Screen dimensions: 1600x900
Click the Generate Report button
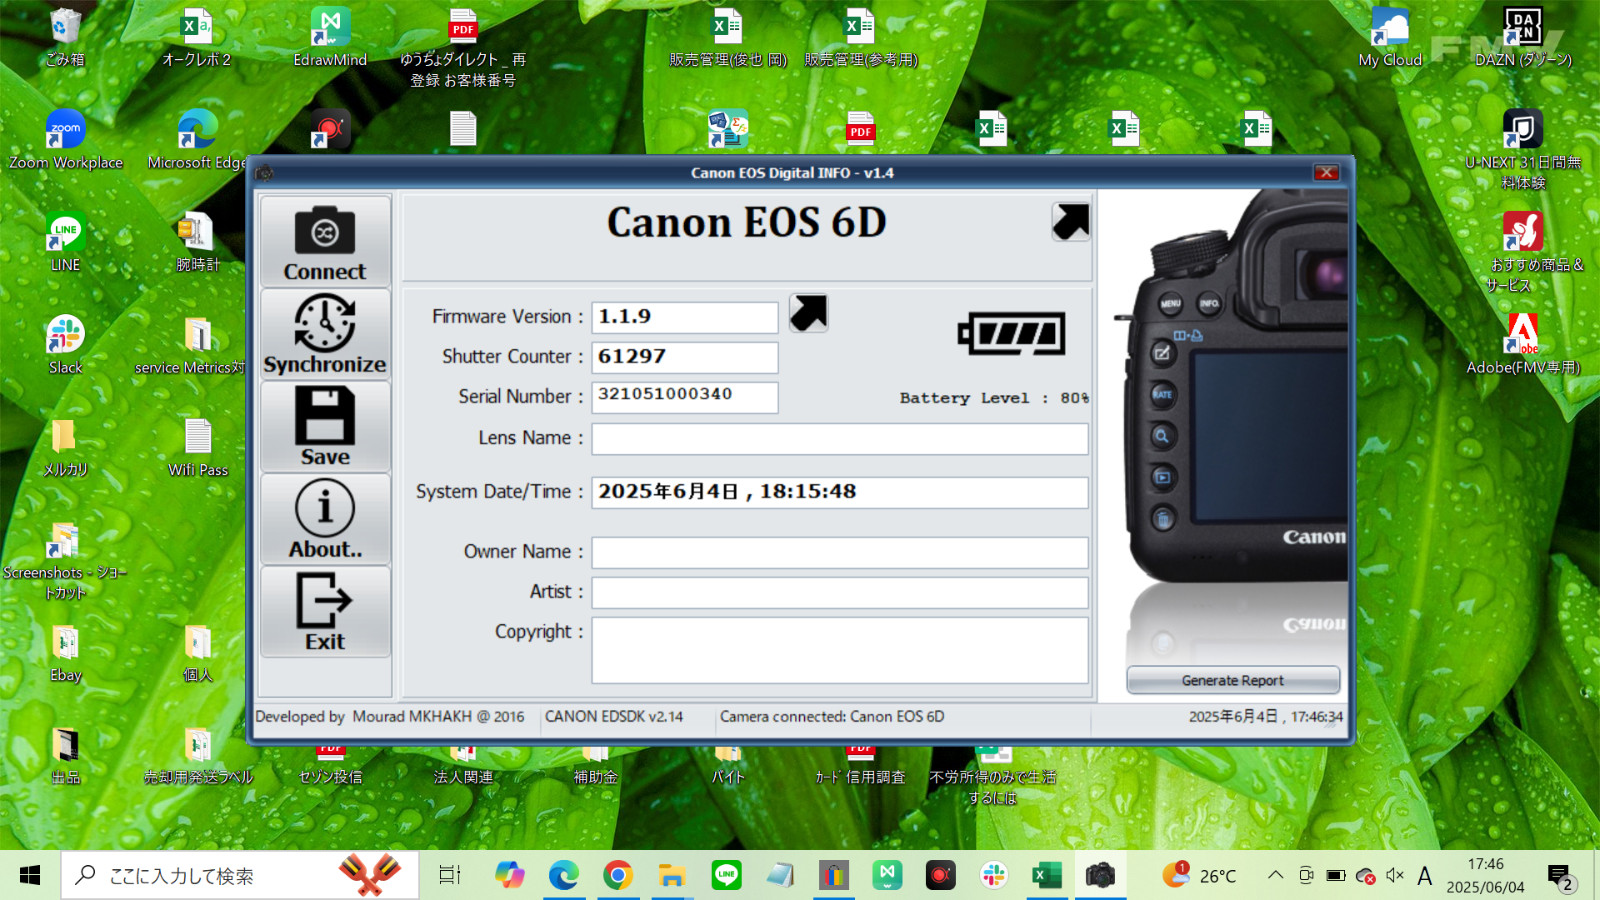pos(1233,680)
